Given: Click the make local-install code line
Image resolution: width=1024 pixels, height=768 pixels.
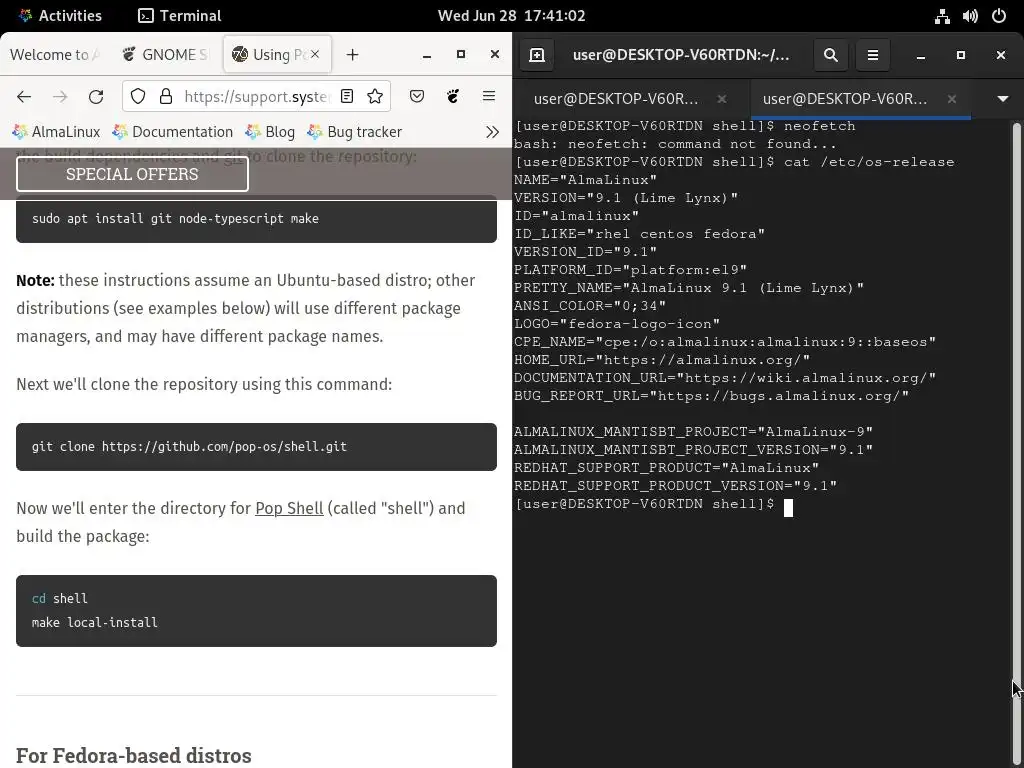Looking at the screenshot, I should [x=95, y=622].
